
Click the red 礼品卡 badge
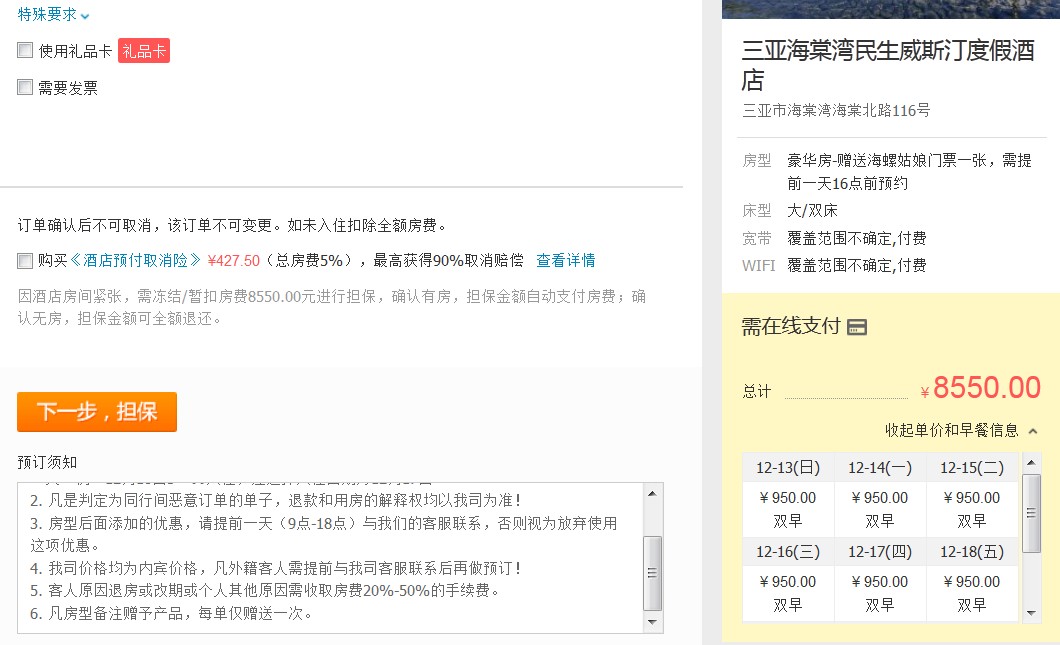point(144,51)
